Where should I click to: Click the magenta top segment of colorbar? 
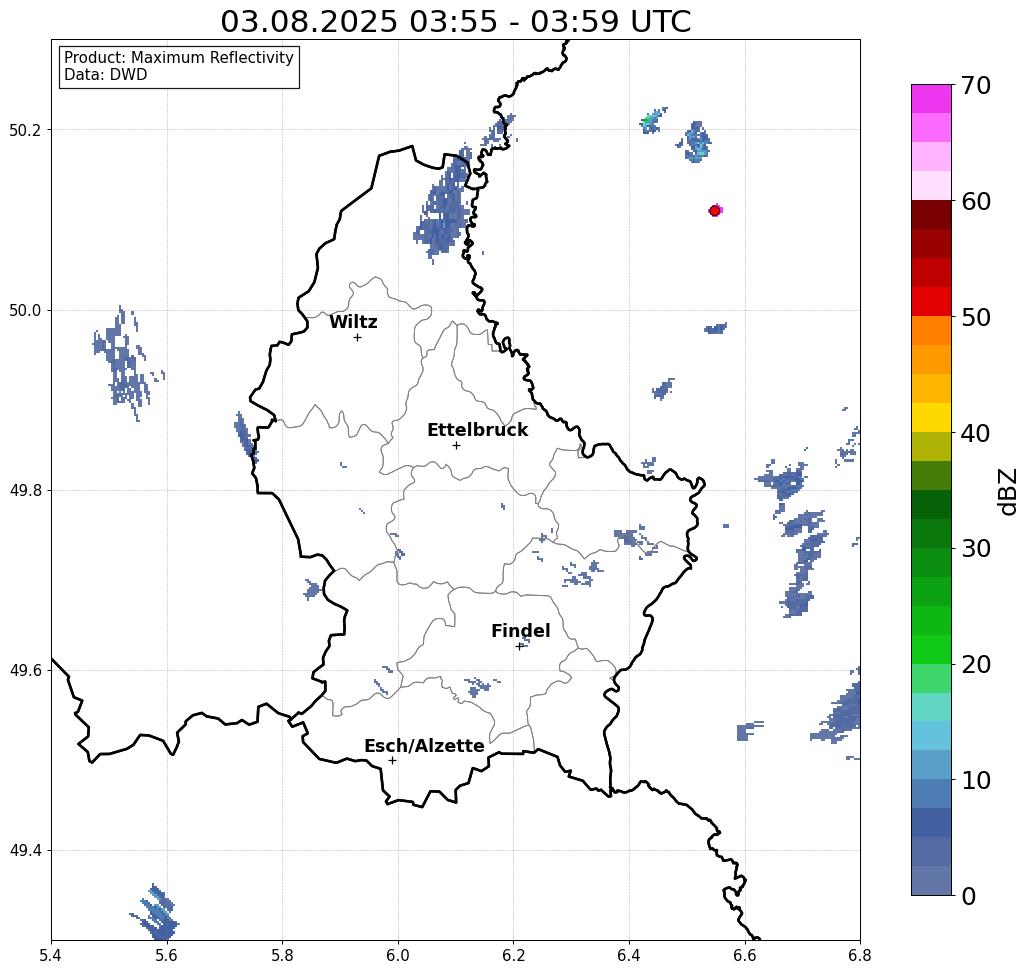coord(931,99)
